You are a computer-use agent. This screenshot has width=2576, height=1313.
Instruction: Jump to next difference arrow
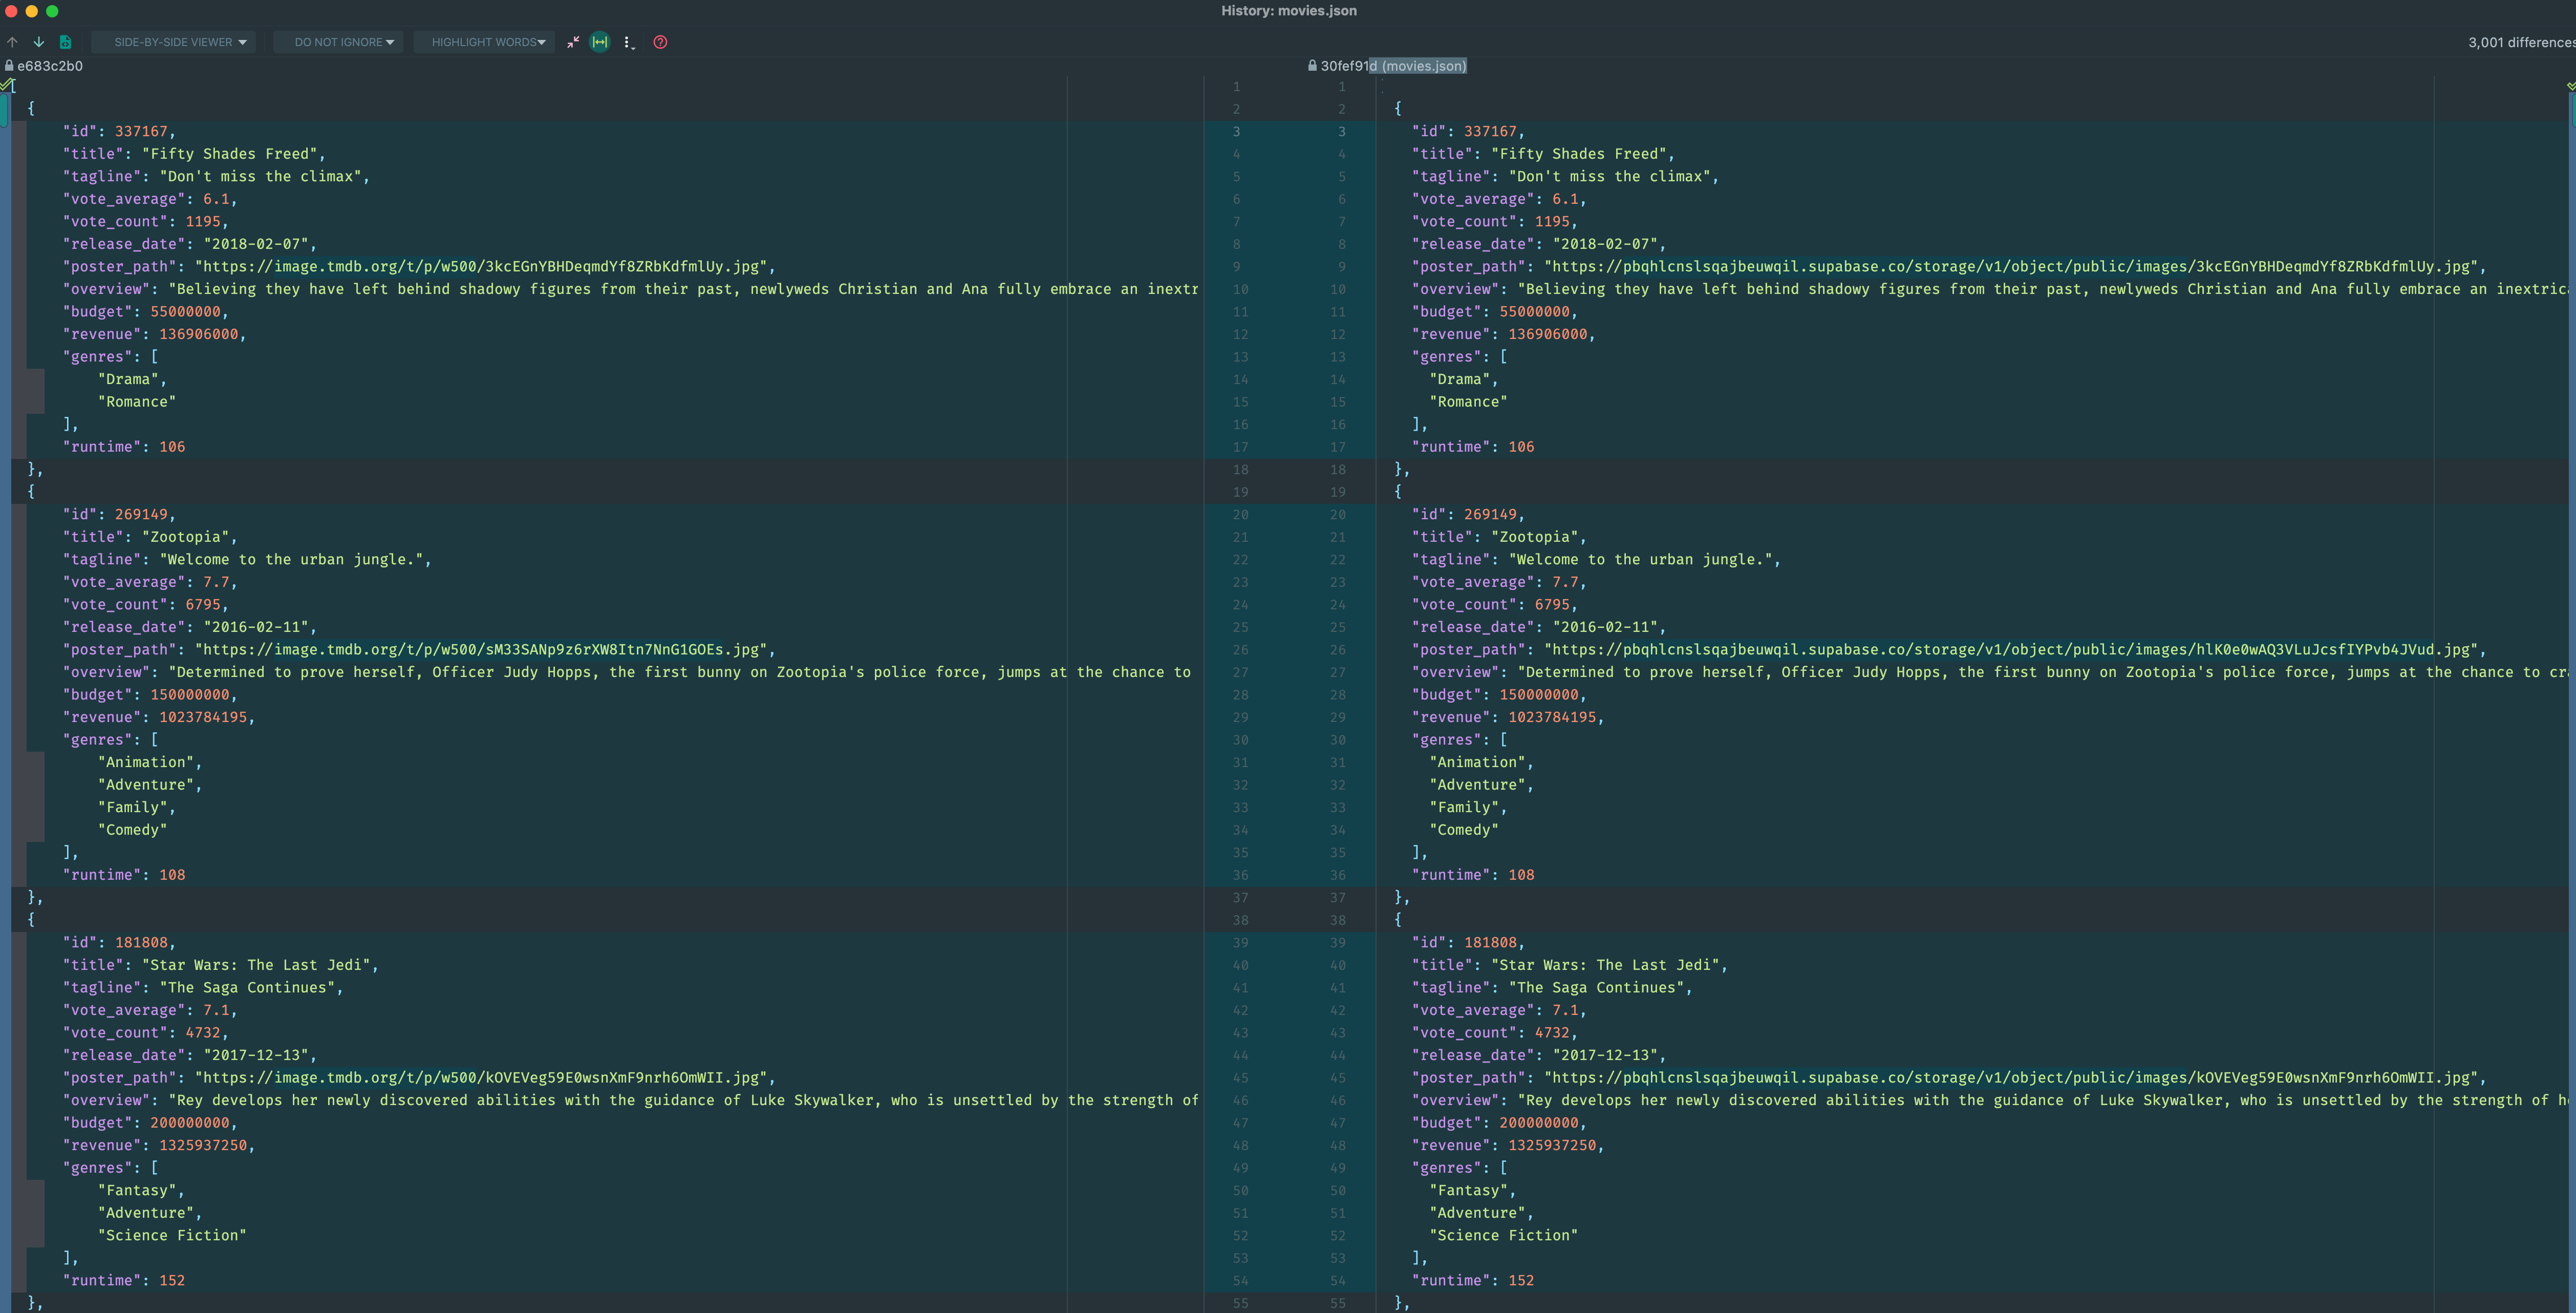39,42
